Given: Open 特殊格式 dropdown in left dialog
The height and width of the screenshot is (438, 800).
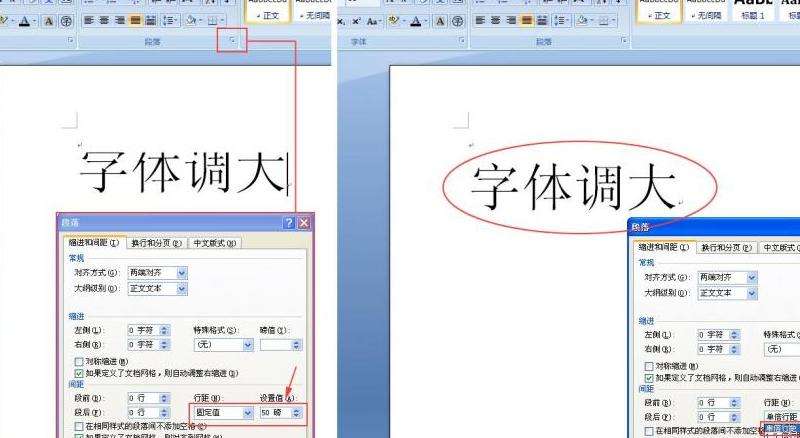Looking at the screenshot, I should tap(248, 344).
